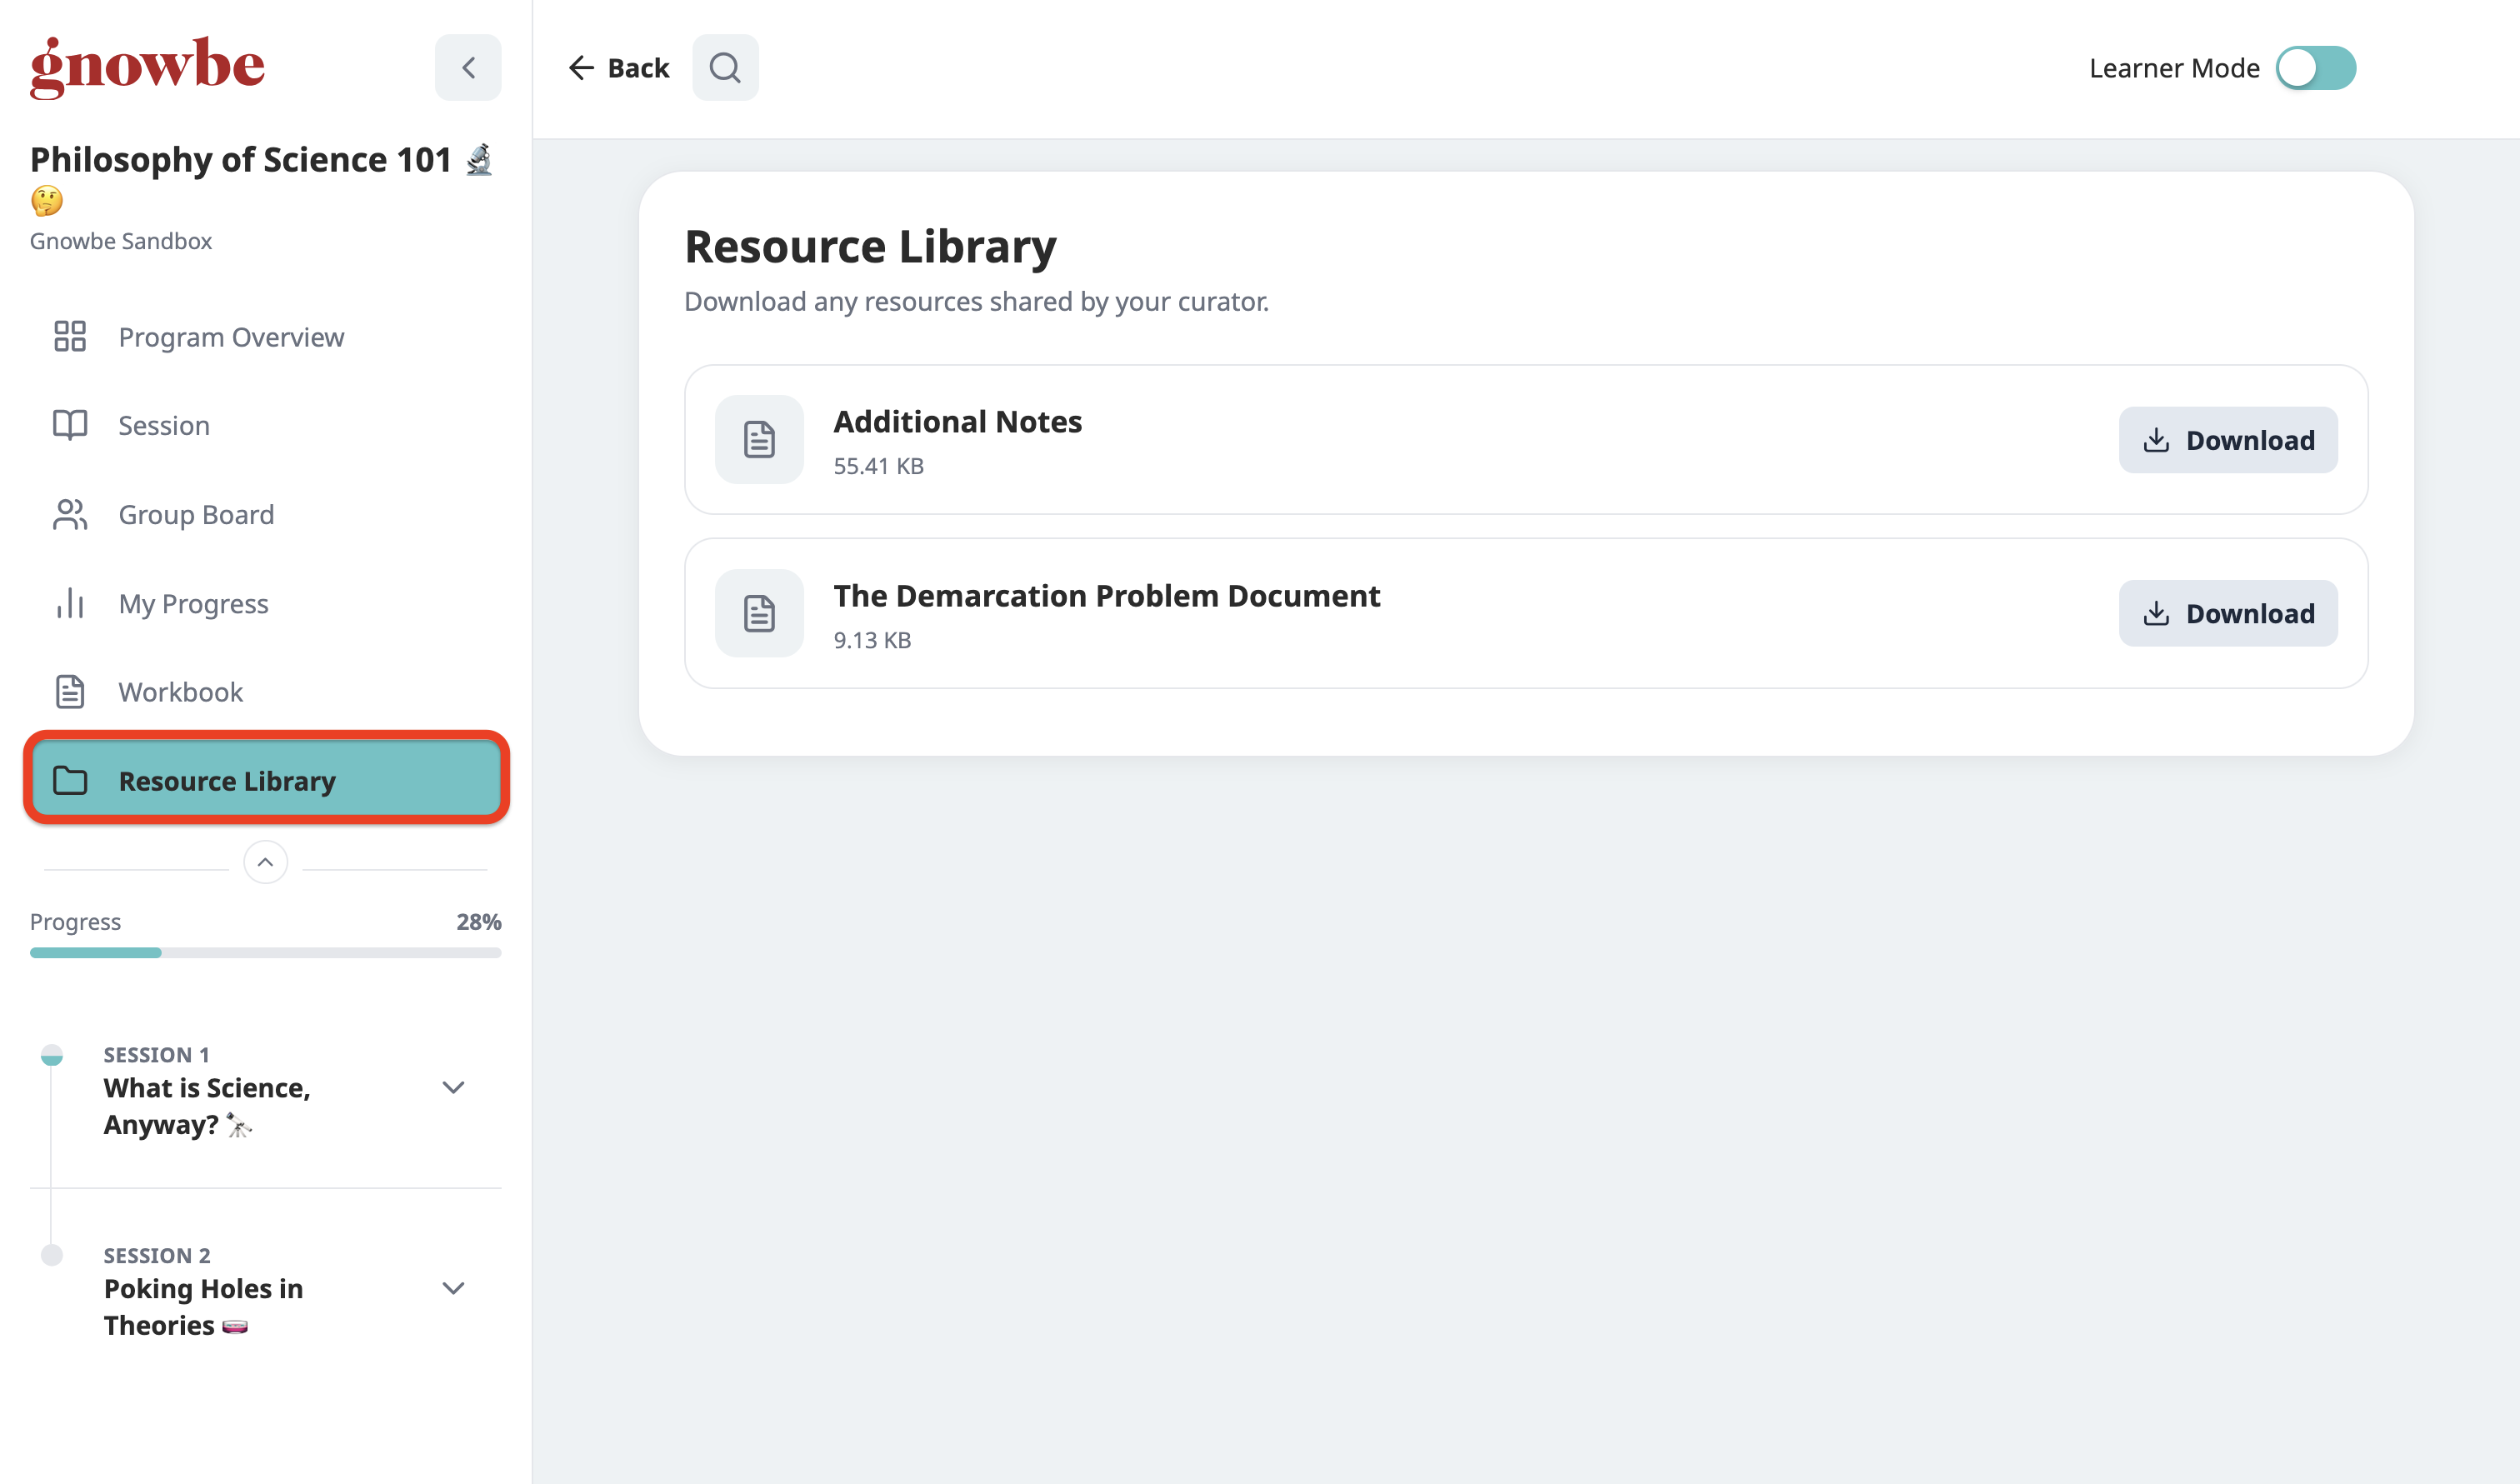Viewport: 2520px width, 1484px height.
Task: Click the Session 1 progress dot
Action: 52,1055
